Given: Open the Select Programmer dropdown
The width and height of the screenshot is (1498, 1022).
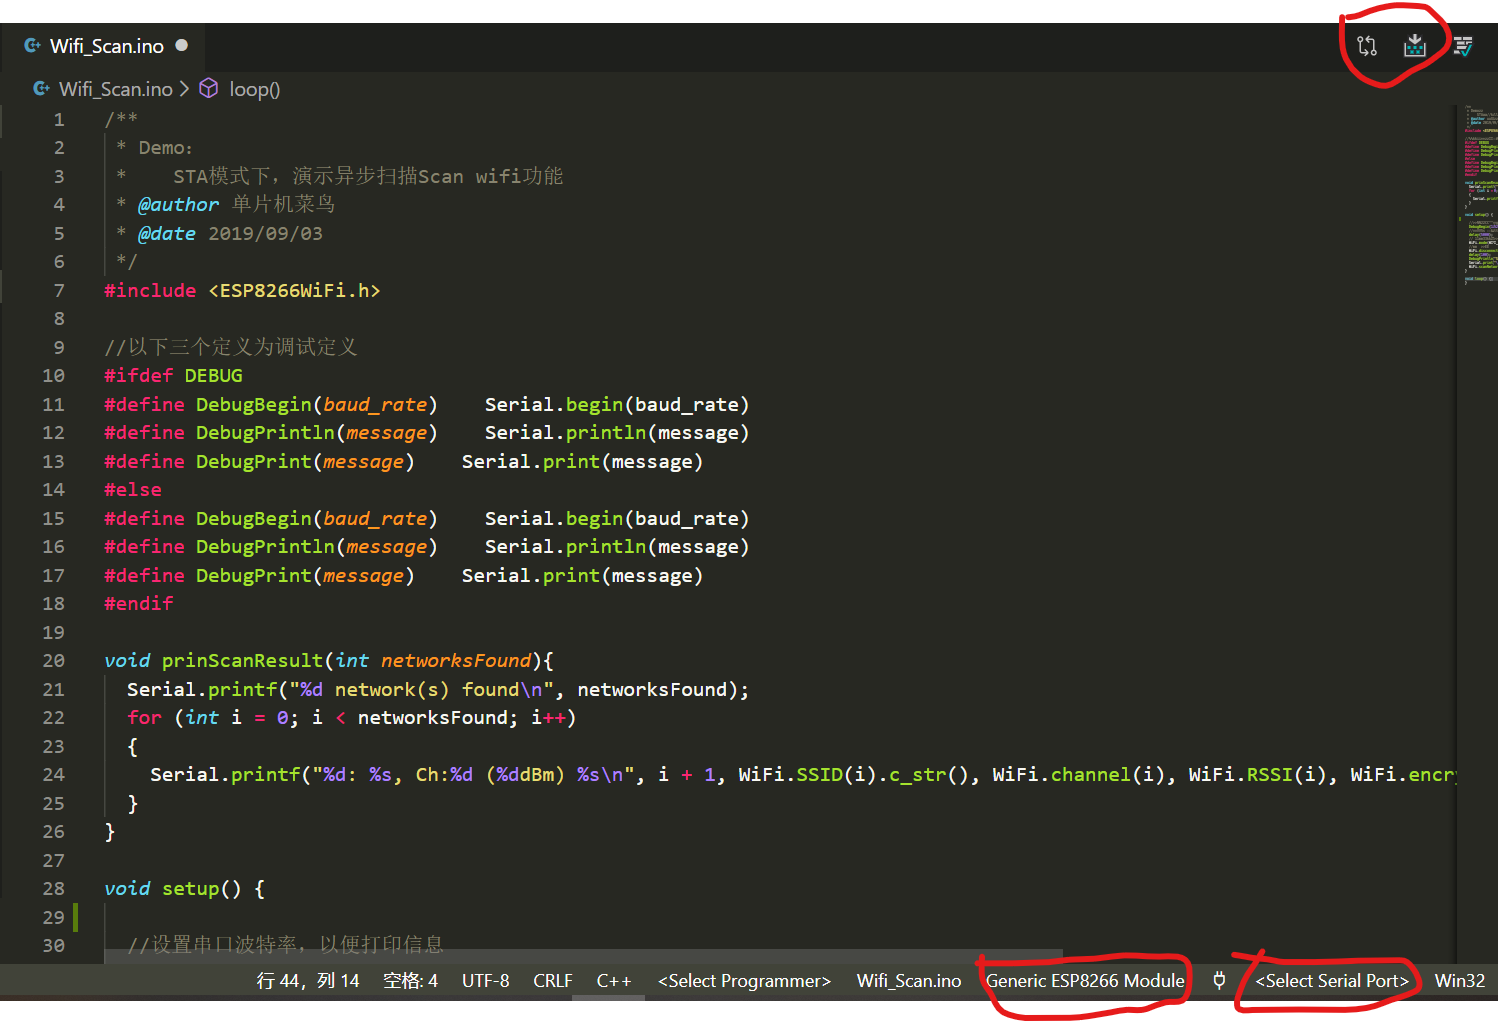Looking at the screenshot, I should [x=743, y=981].
